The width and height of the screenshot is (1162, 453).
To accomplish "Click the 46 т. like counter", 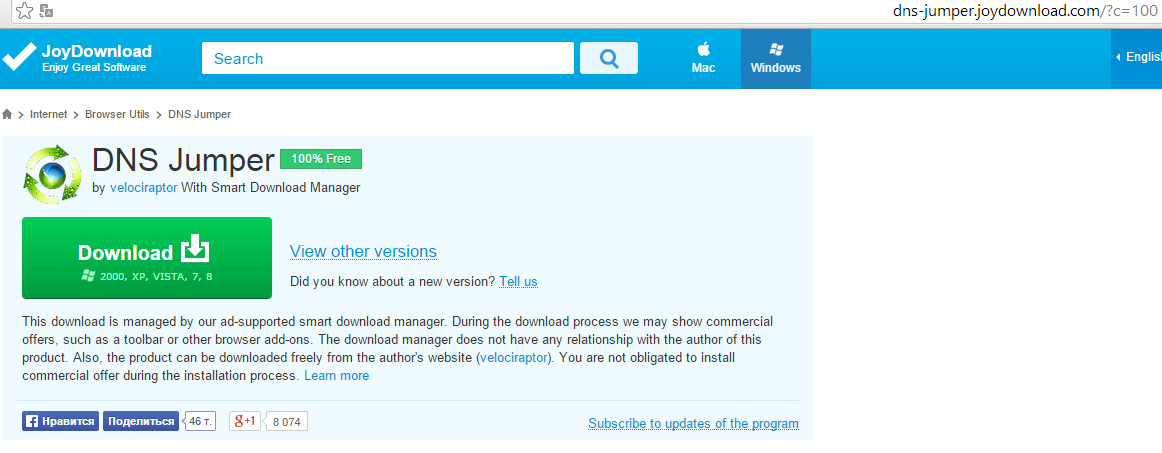I will click(x=199, y=421).
